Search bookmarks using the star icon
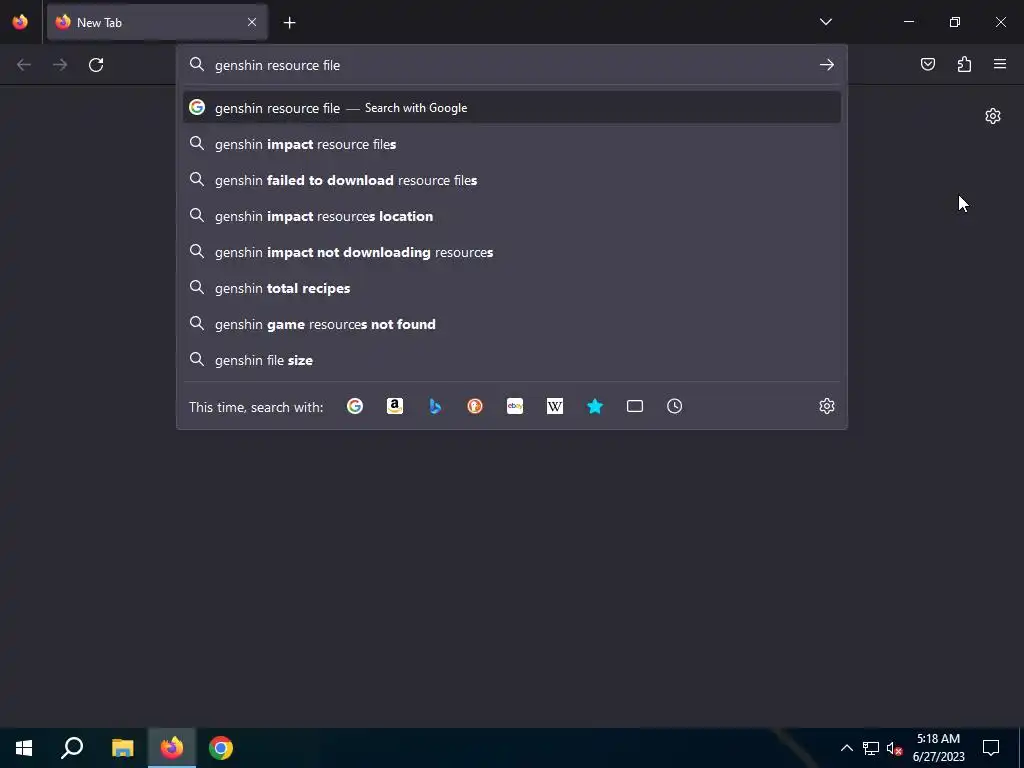This screenshot has height=768, width=1024. tap(595, 406)
